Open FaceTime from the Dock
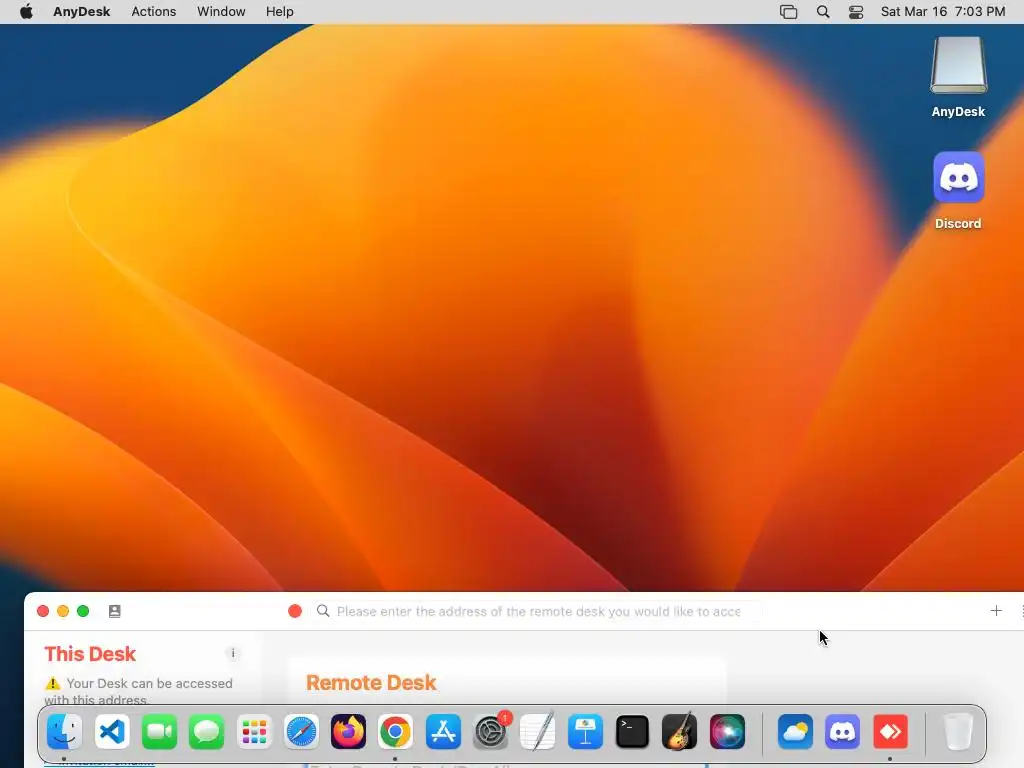The height and width of the screenshot is (768, 1024). coord(159,731)
